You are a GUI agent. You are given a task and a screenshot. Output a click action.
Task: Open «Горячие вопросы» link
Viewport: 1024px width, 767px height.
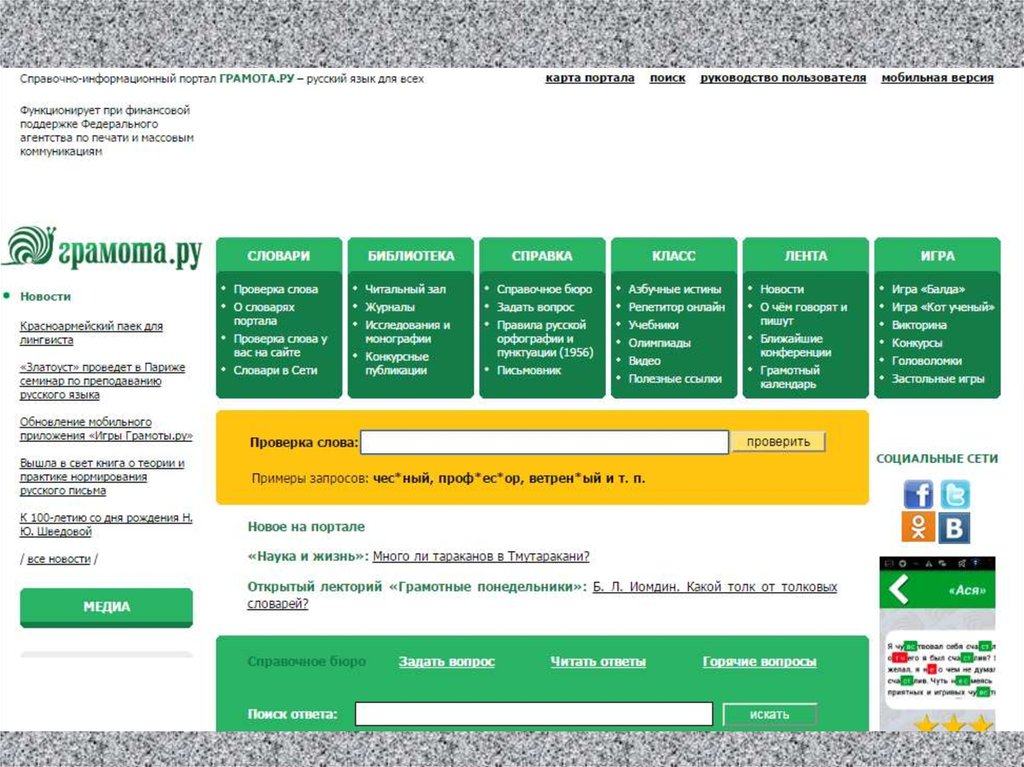pos(760,662)
